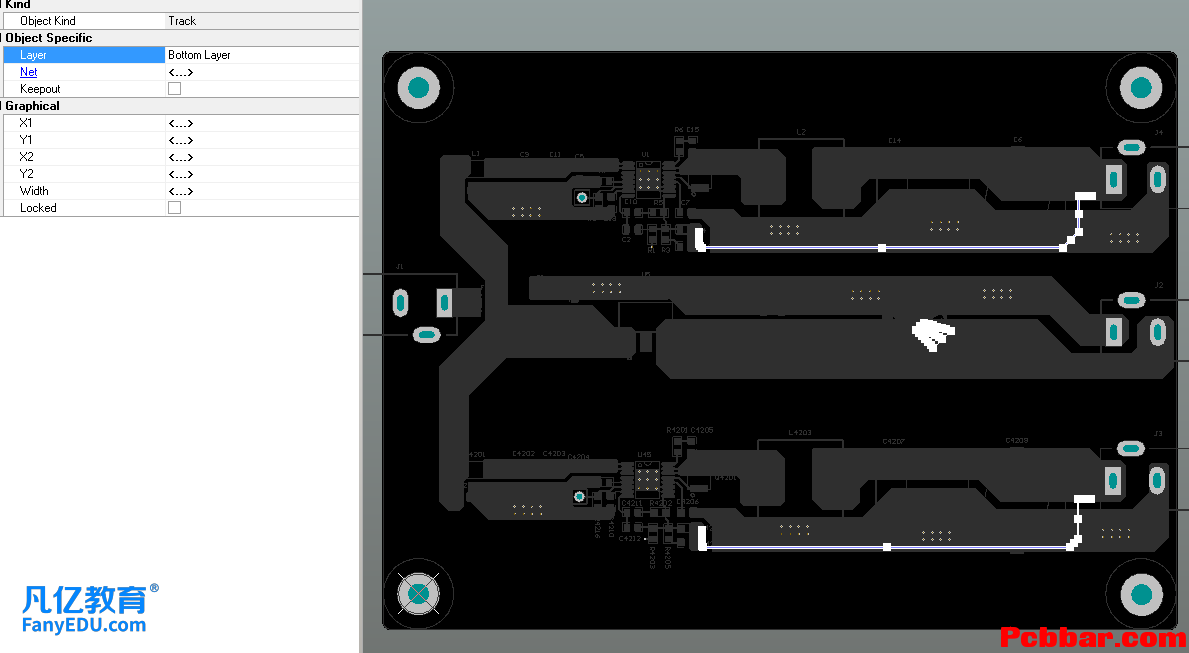Click the U45 designator label
This screenshot has width=1189, height=653.
point(644,454)
